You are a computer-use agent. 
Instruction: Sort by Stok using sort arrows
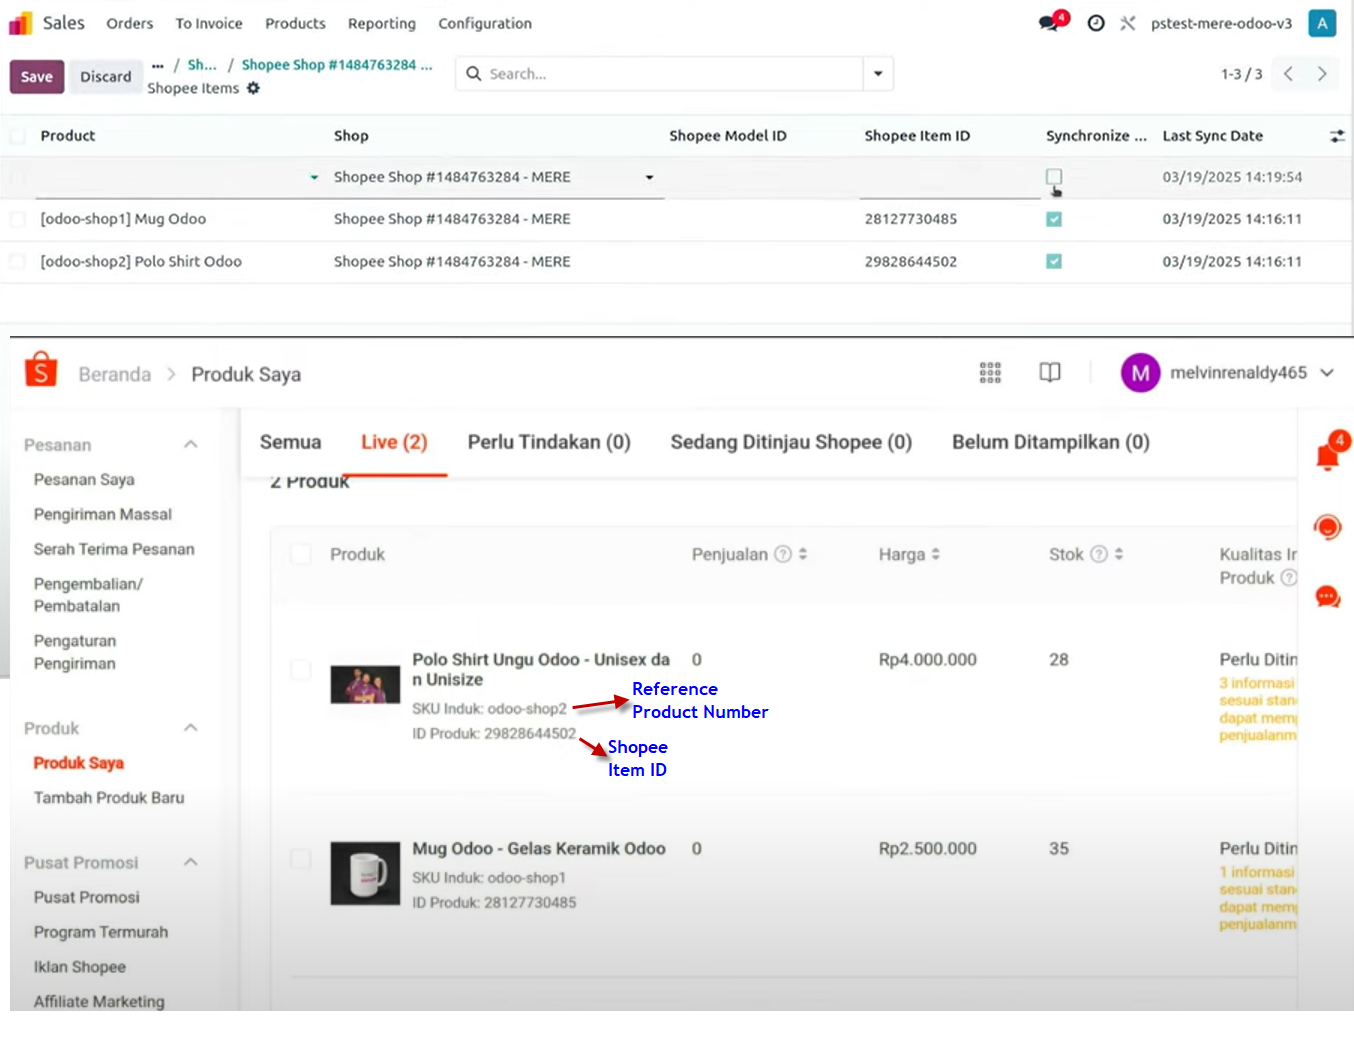click(x=1119, y=554)
